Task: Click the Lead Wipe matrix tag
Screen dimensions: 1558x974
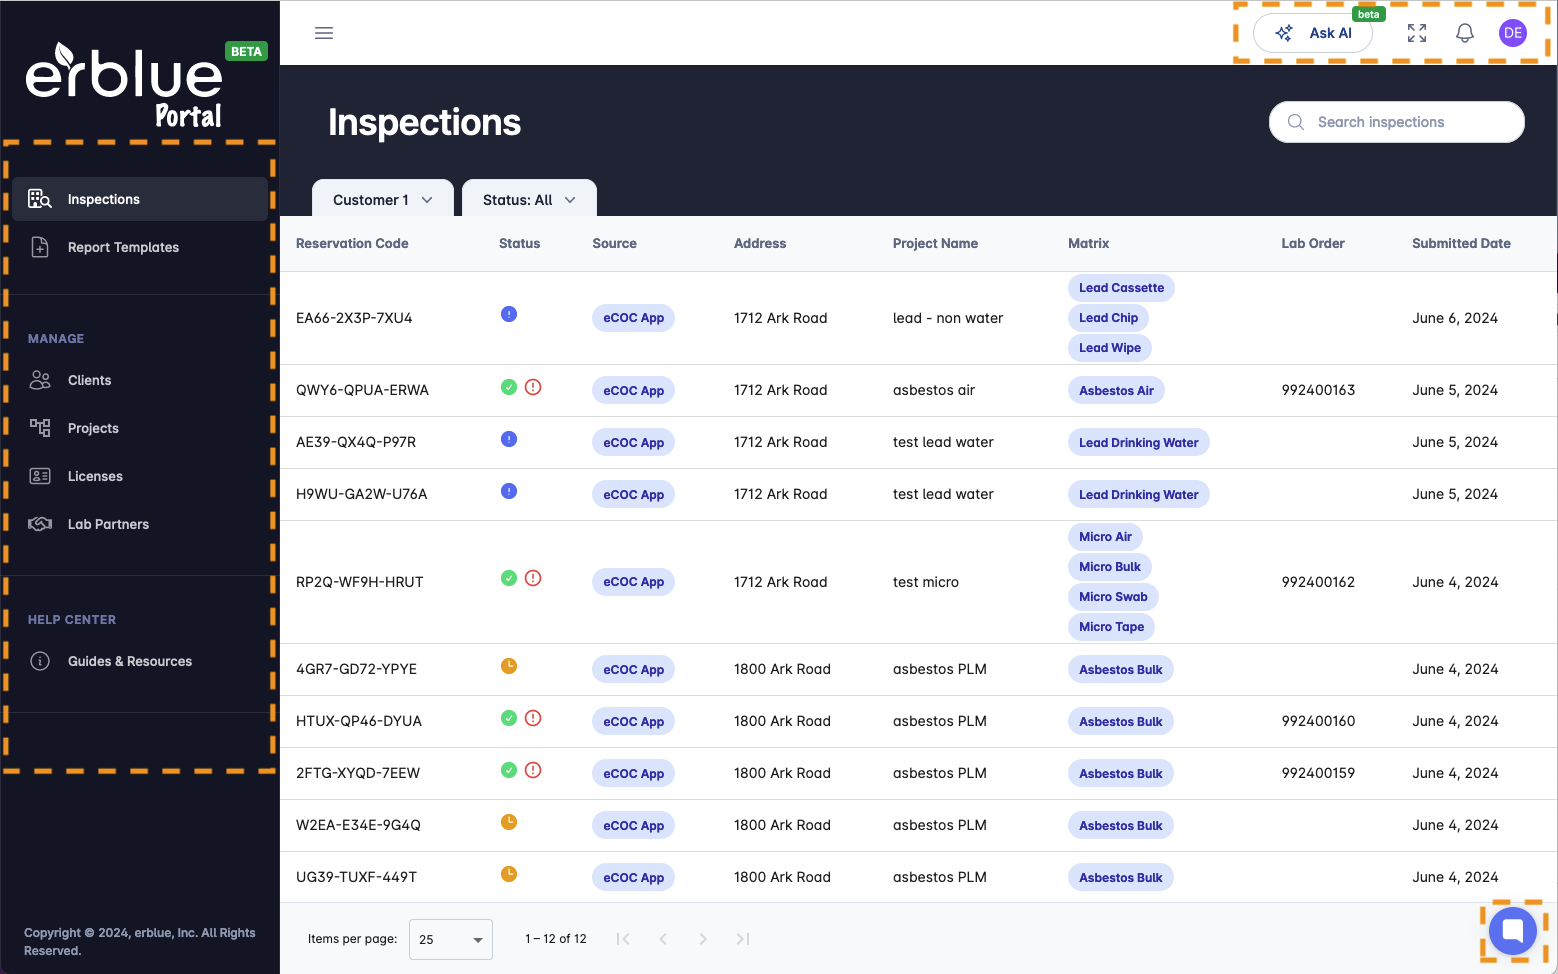Action: tap(1110, 348)
